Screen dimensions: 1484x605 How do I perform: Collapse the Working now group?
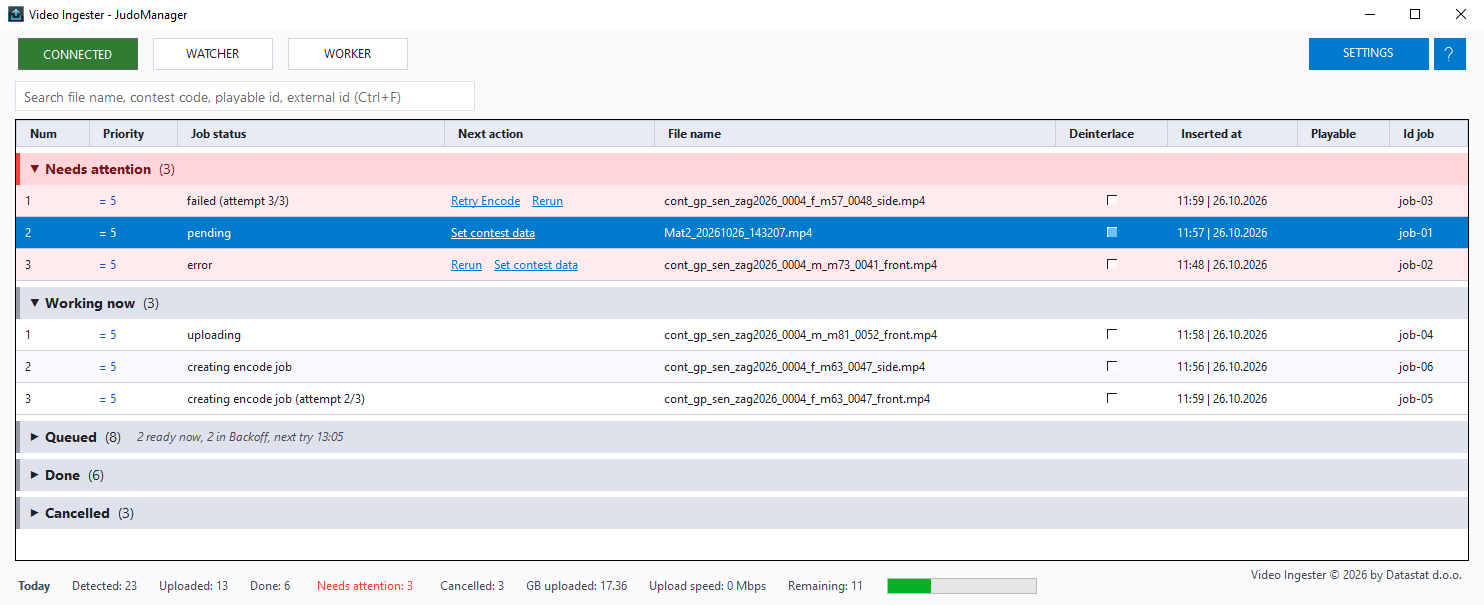tap(35, 303)
